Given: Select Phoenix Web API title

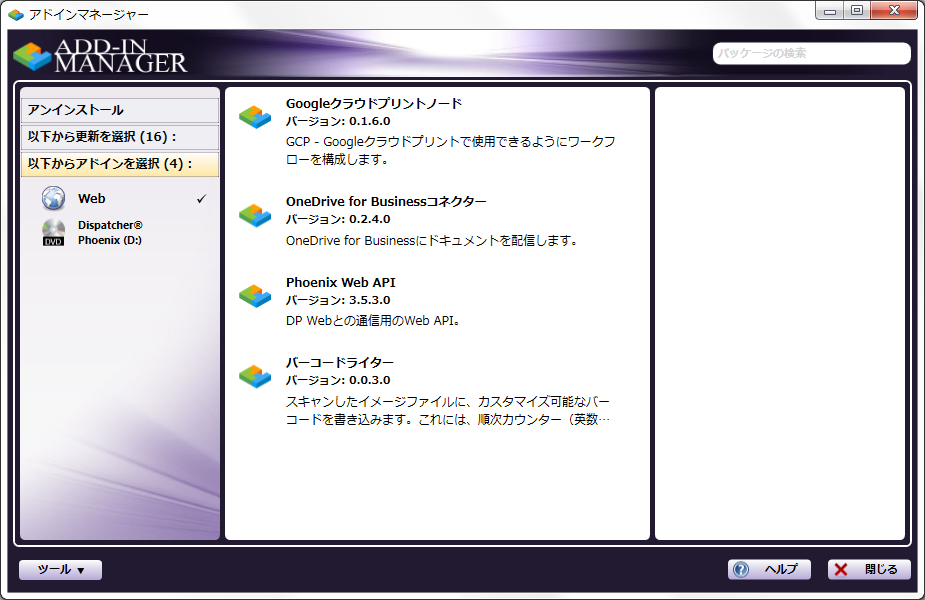Looking at the screenshot, I should point(341,283).
